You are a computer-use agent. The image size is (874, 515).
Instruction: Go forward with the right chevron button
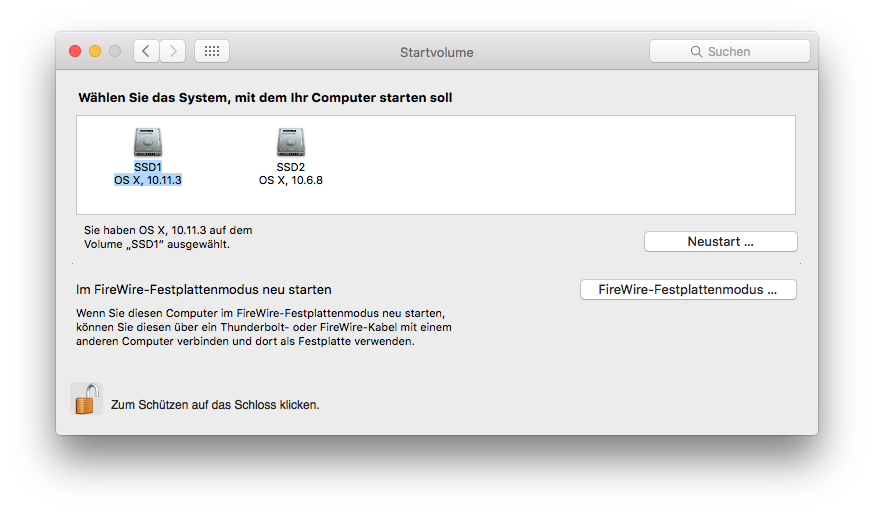[x=173, y=51]
